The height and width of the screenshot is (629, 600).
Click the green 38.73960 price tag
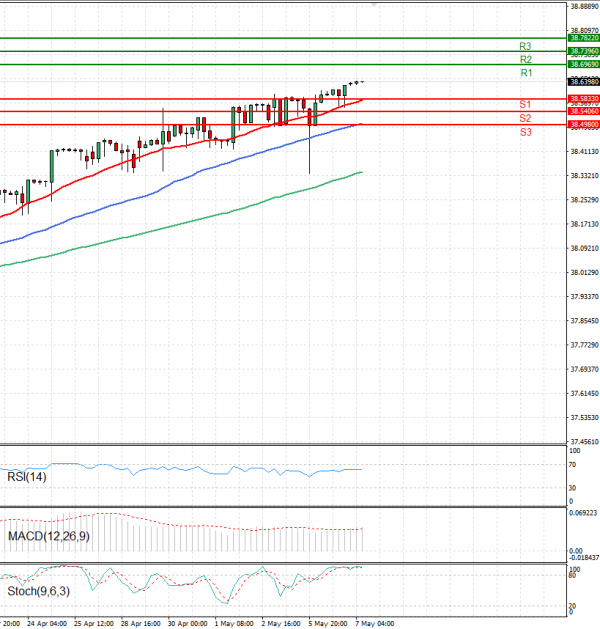(x=582, y=51)
